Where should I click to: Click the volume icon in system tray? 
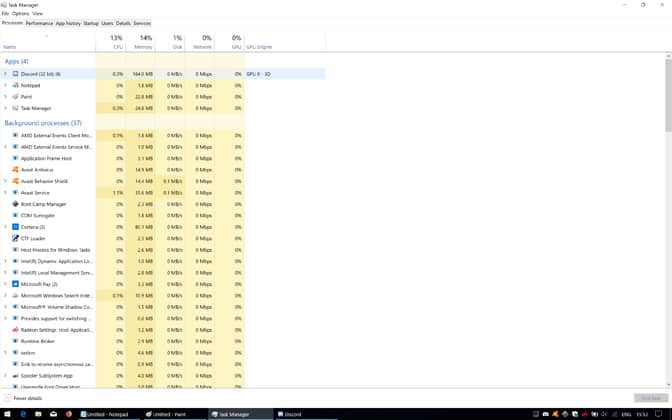click(x=605, y=414)
